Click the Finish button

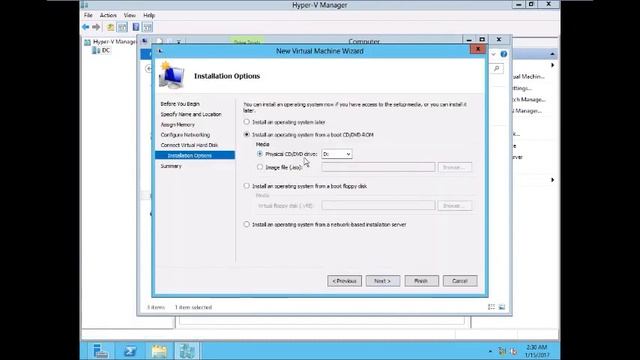(x=422, y=281)
